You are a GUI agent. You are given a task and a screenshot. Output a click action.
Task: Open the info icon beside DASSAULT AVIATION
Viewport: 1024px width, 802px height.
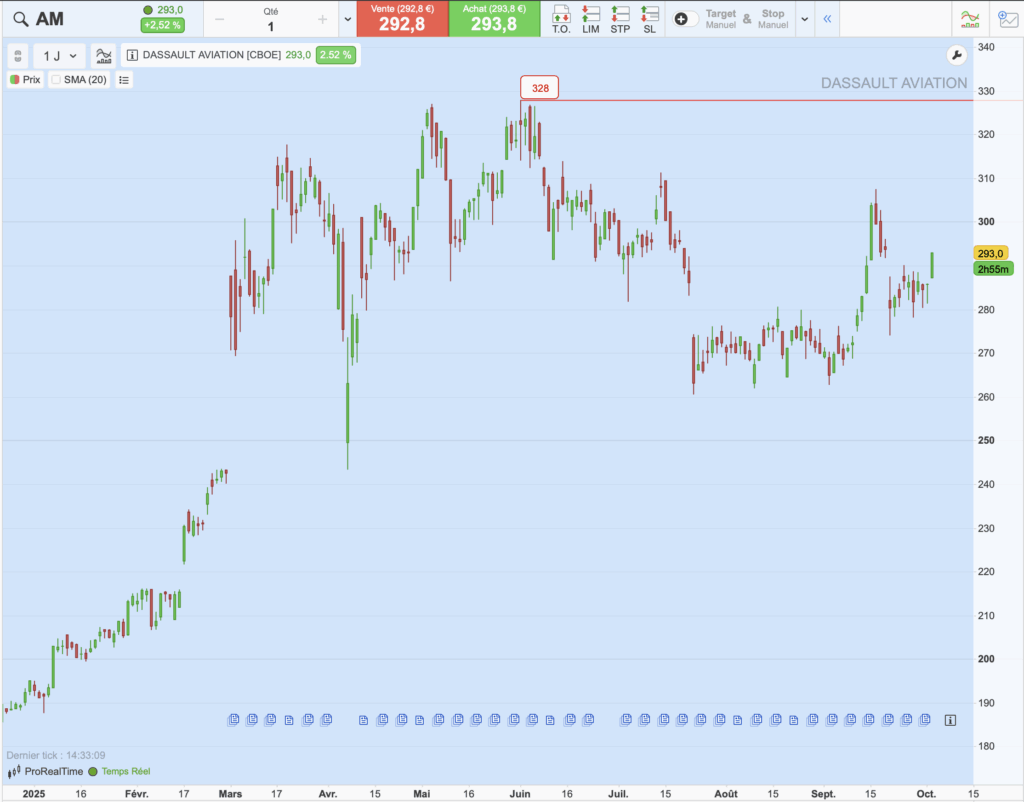click(132, 55)
